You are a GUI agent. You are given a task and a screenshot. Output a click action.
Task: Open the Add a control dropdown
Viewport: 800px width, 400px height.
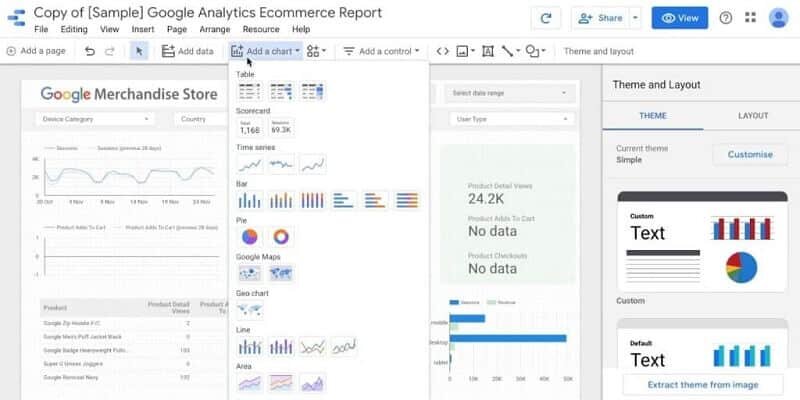(381, 51)
